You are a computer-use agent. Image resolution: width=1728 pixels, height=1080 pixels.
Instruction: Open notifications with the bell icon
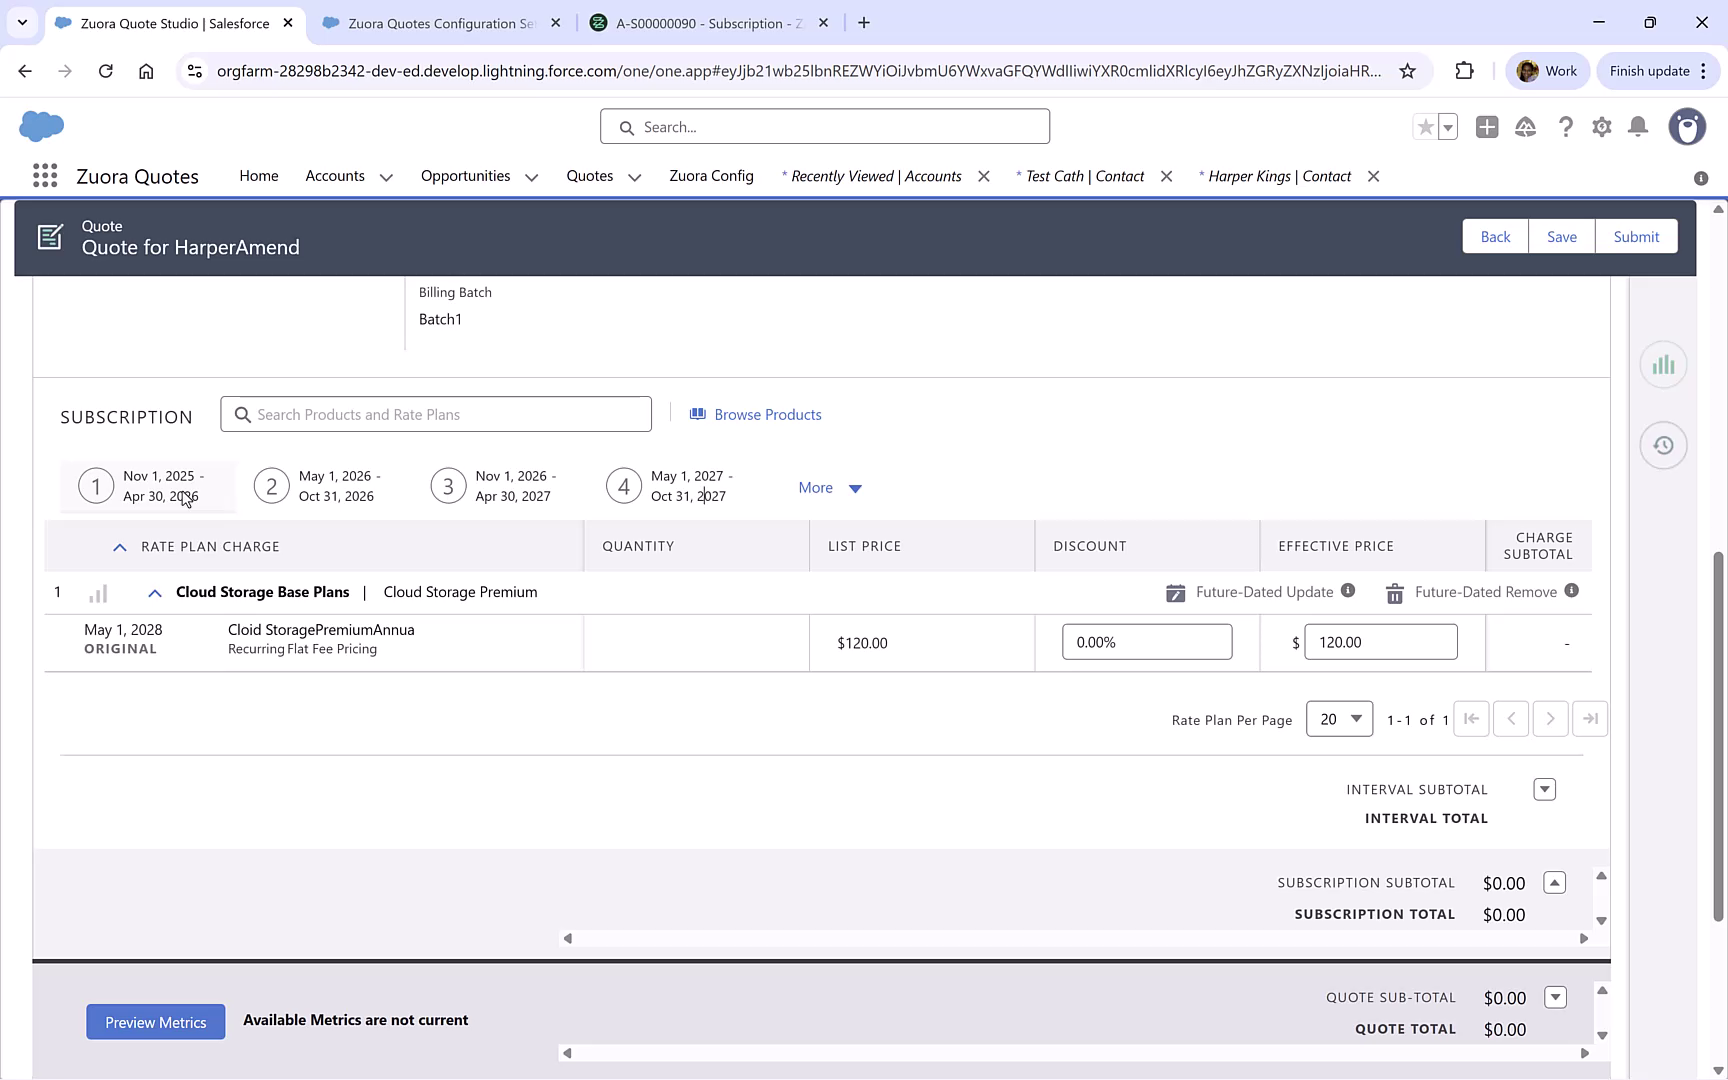click(1638, 127)
